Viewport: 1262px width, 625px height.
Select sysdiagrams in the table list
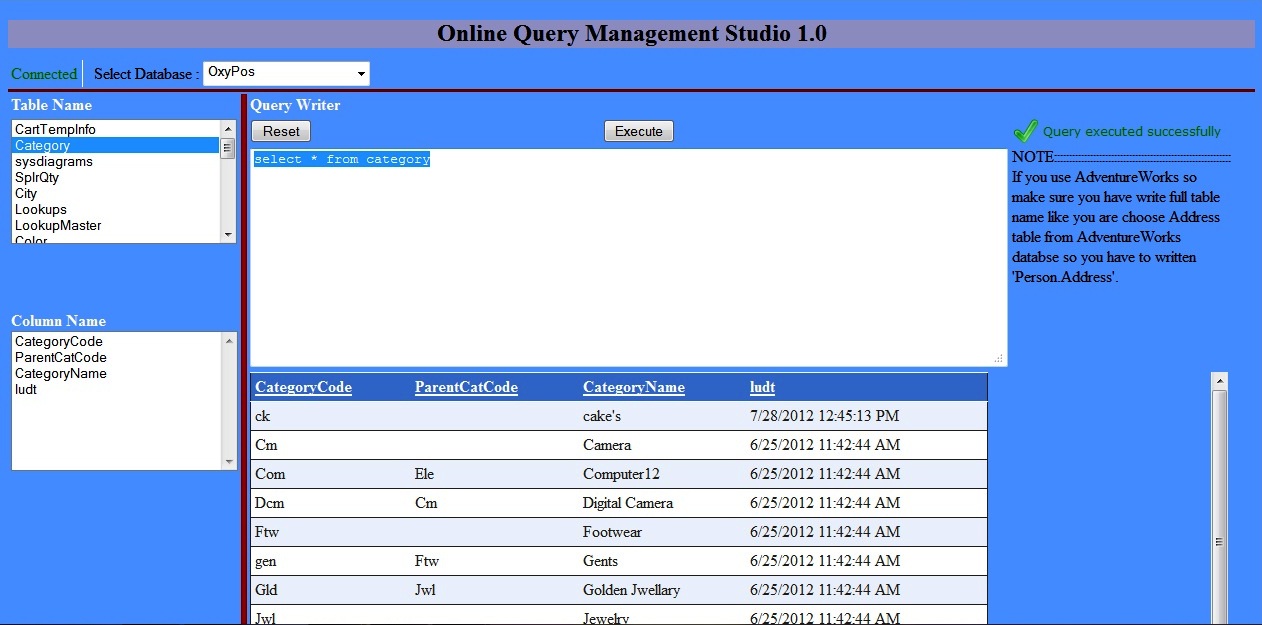pos(116,161)
